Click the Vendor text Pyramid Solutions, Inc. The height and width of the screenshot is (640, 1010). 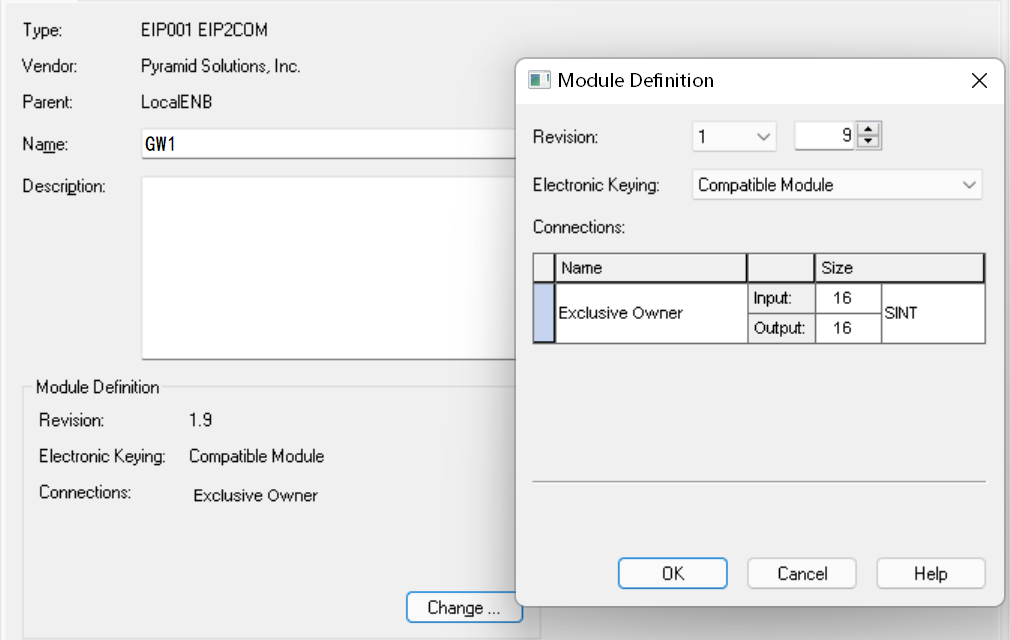[220, 66]
